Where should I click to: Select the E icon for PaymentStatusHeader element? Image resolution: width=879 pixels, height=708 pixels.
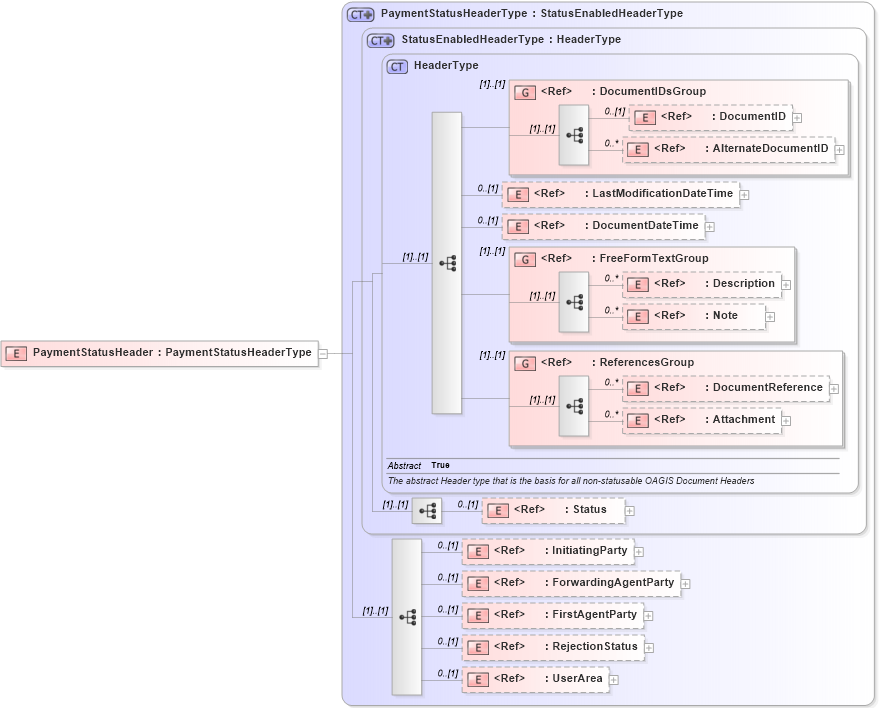coord(15,353)
